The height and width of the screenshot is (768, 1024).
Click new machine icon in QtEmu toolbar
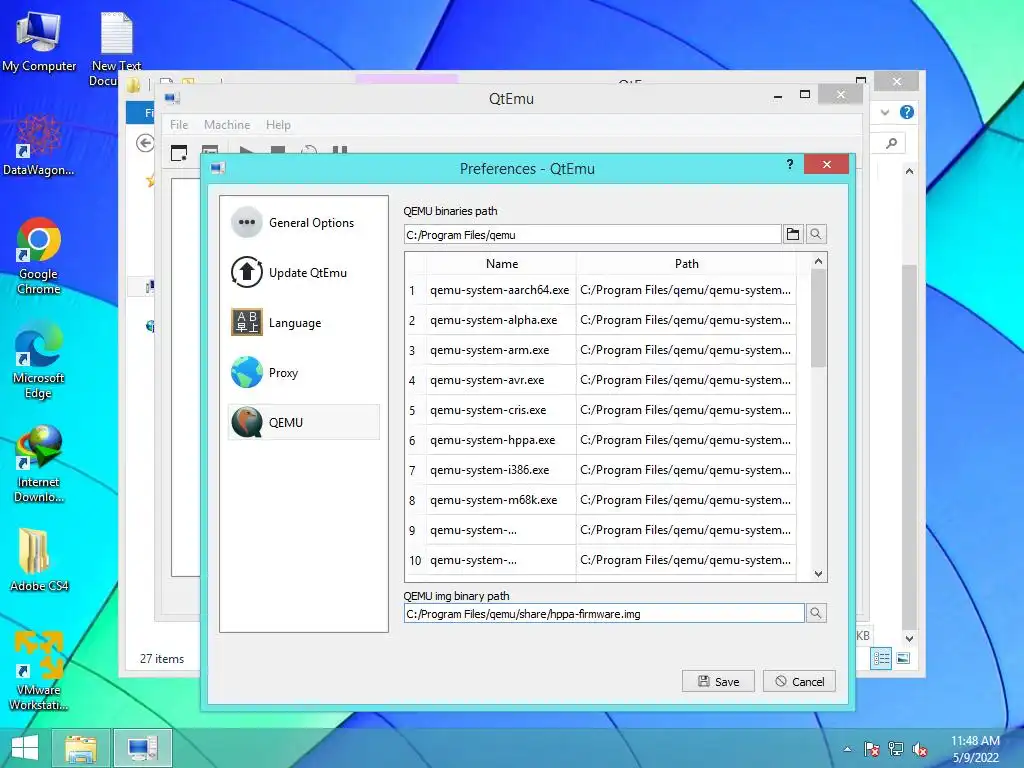[x=179, y=153]
